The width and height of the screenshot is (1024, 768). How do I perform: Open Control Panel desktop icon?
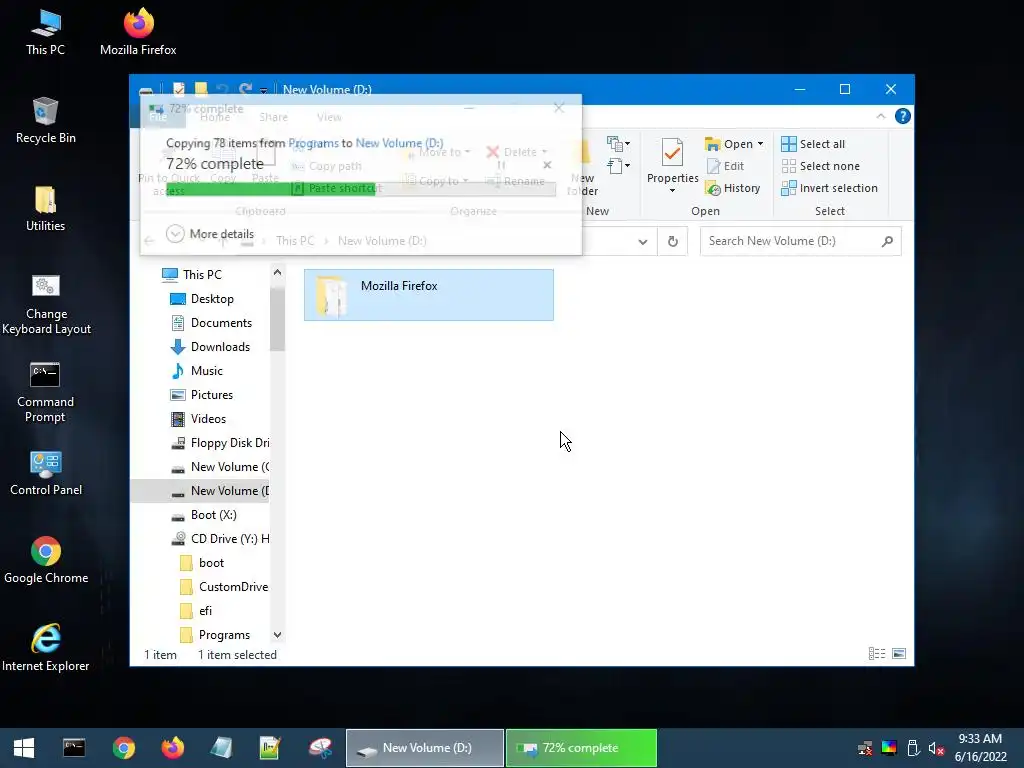point(46,473)
